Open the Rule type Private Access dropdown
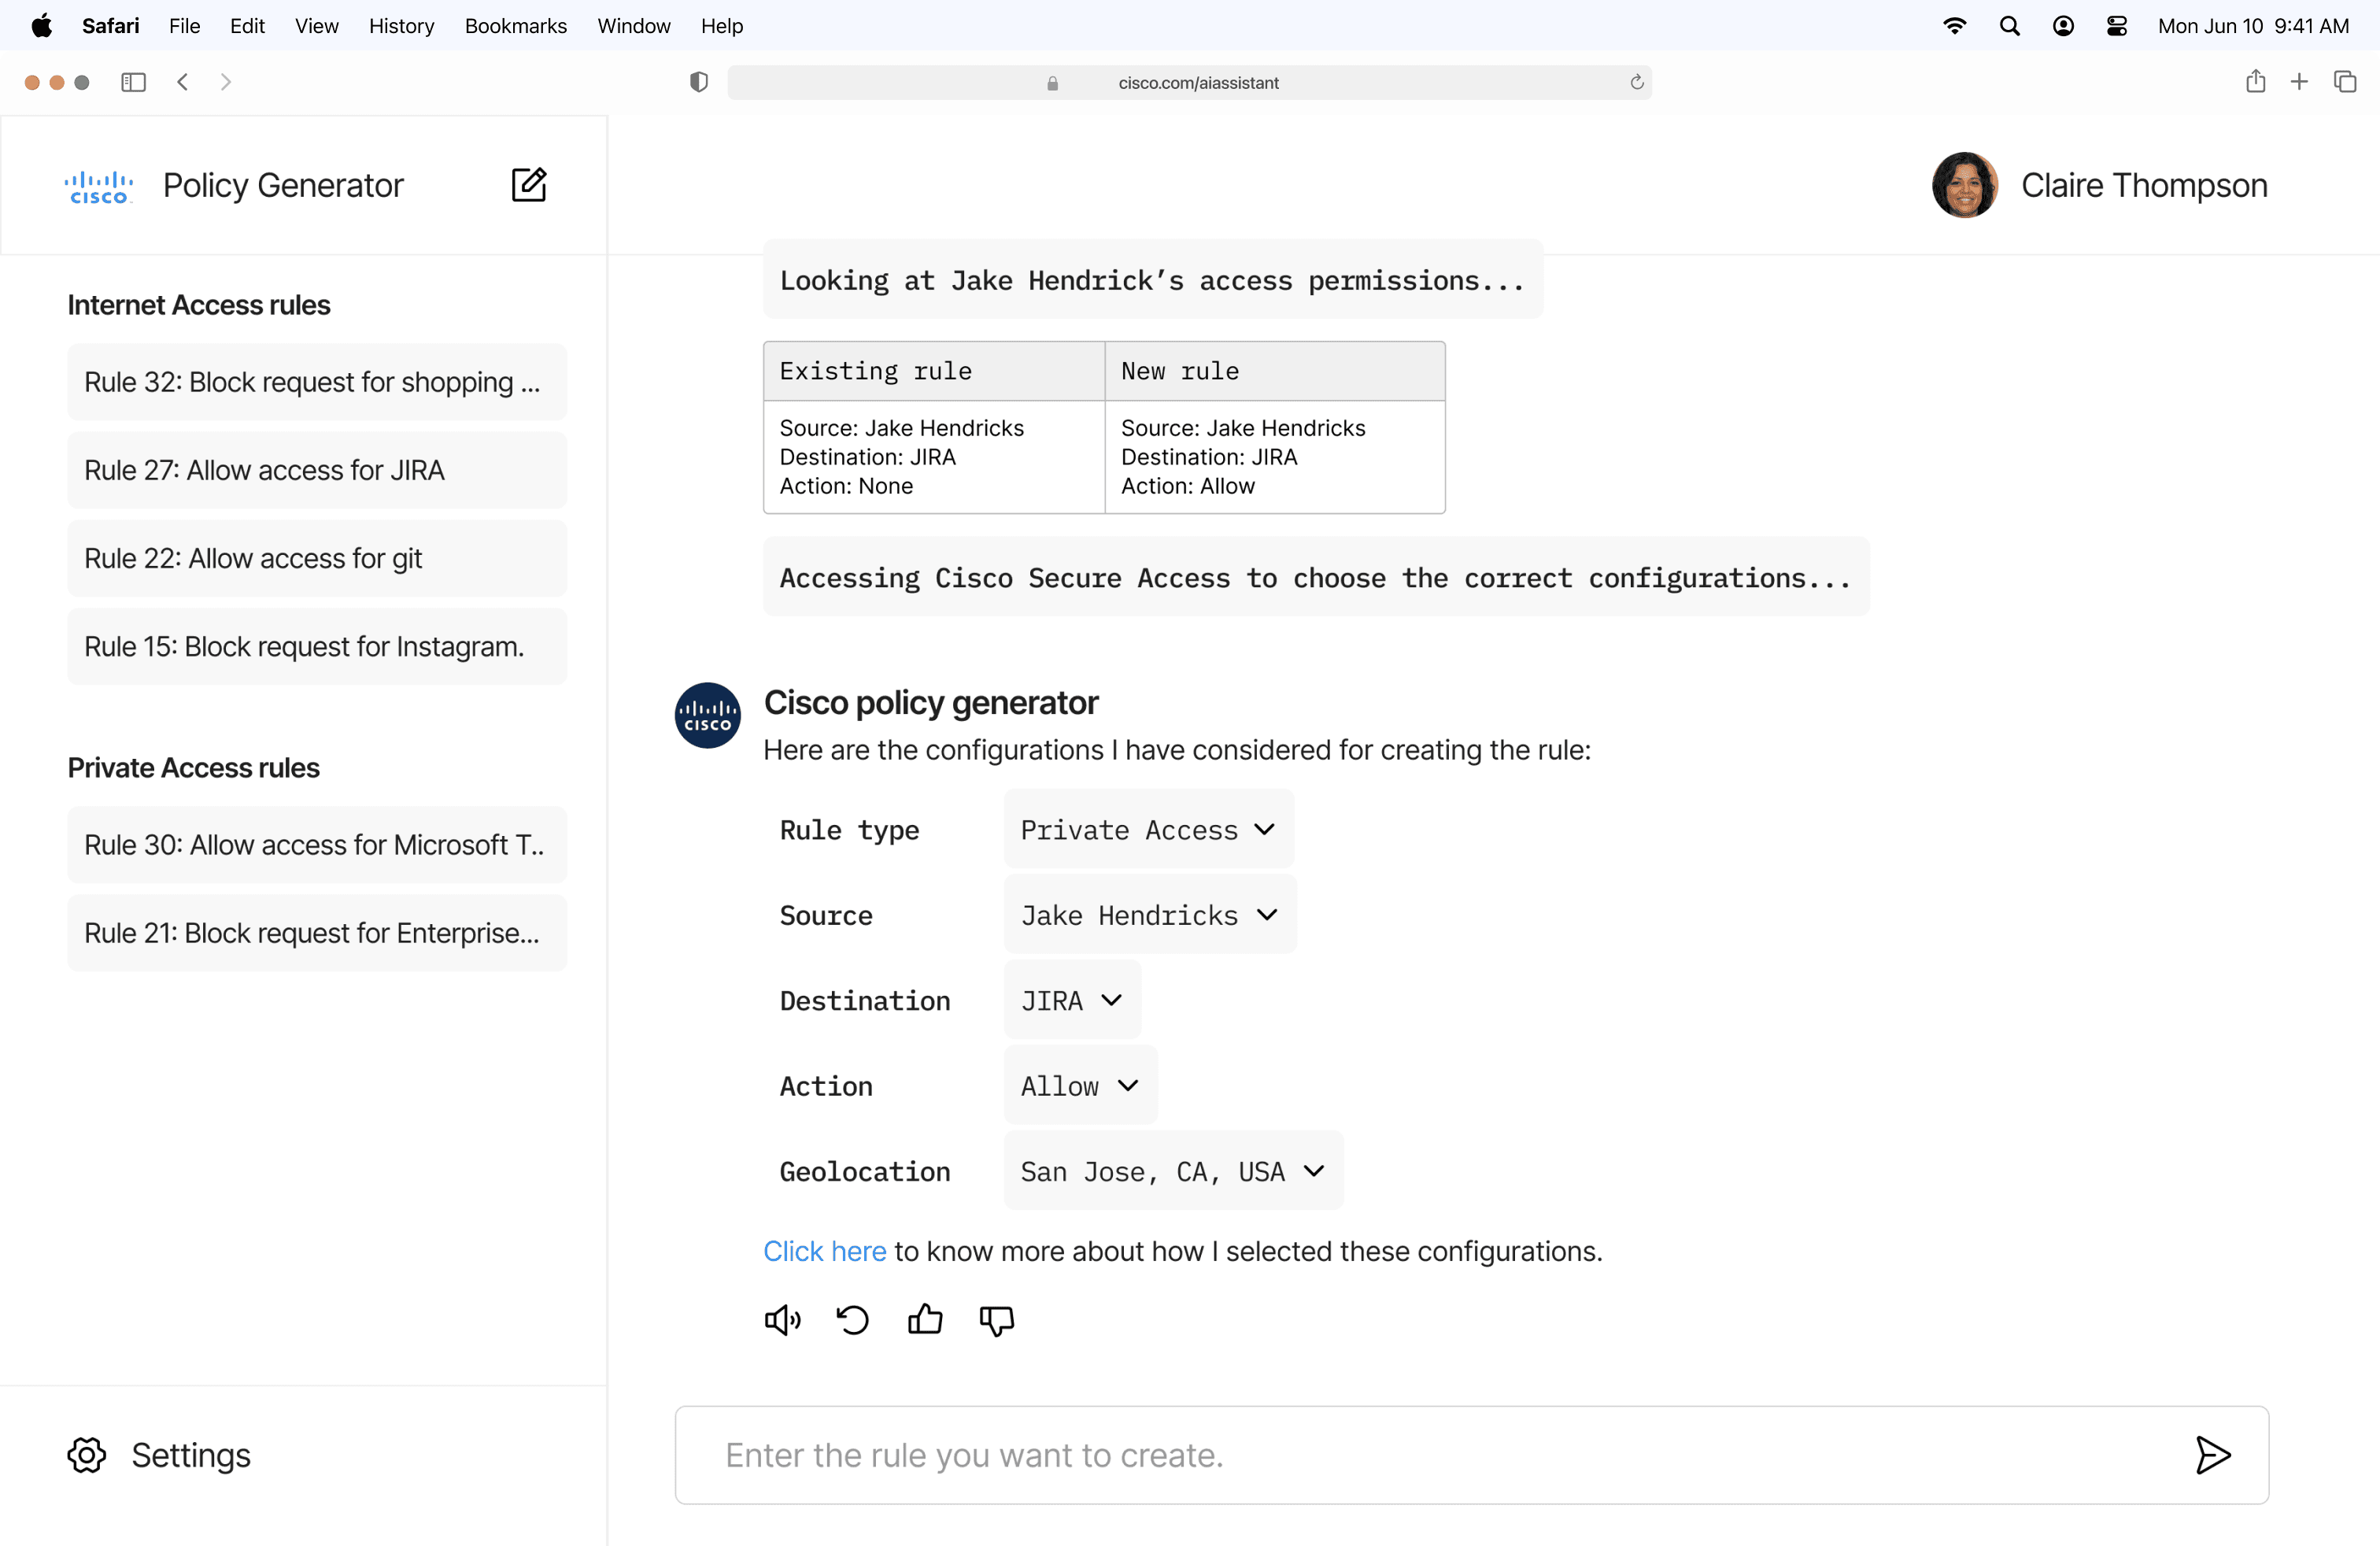This screenshot has height=1546, width=2380. (x=1149, y=829)
